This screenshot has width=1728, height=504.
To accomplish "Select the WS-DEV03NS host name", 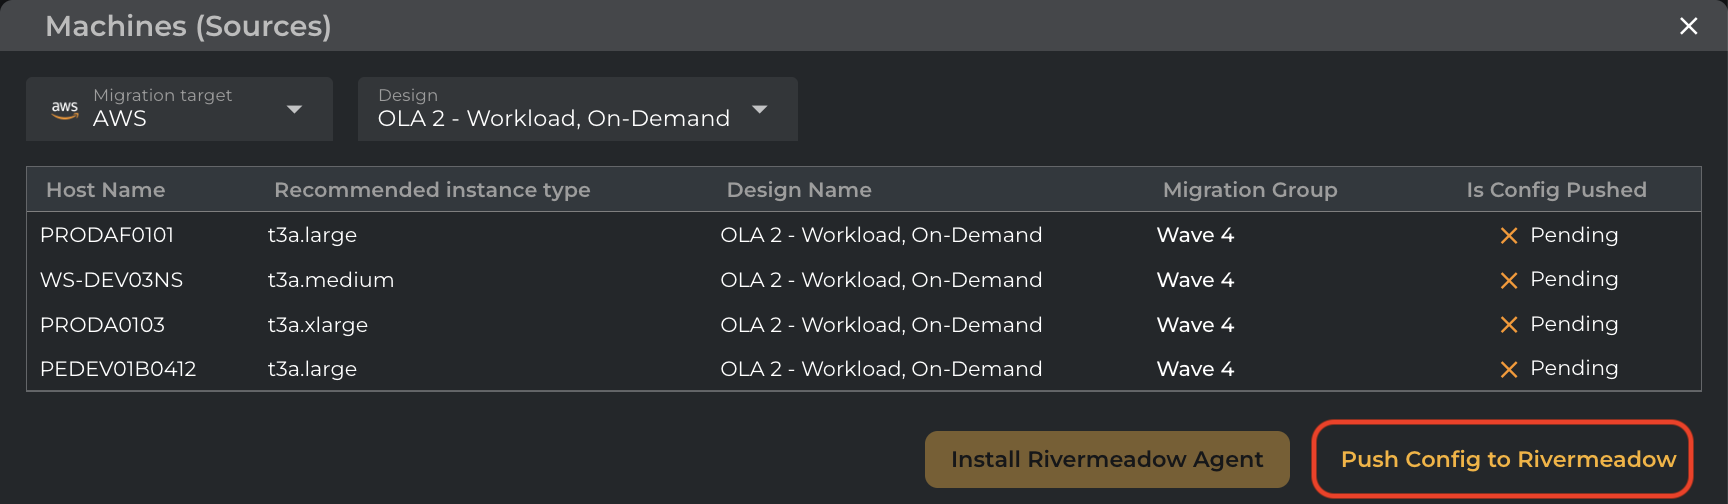I will (x=112, y=280).
